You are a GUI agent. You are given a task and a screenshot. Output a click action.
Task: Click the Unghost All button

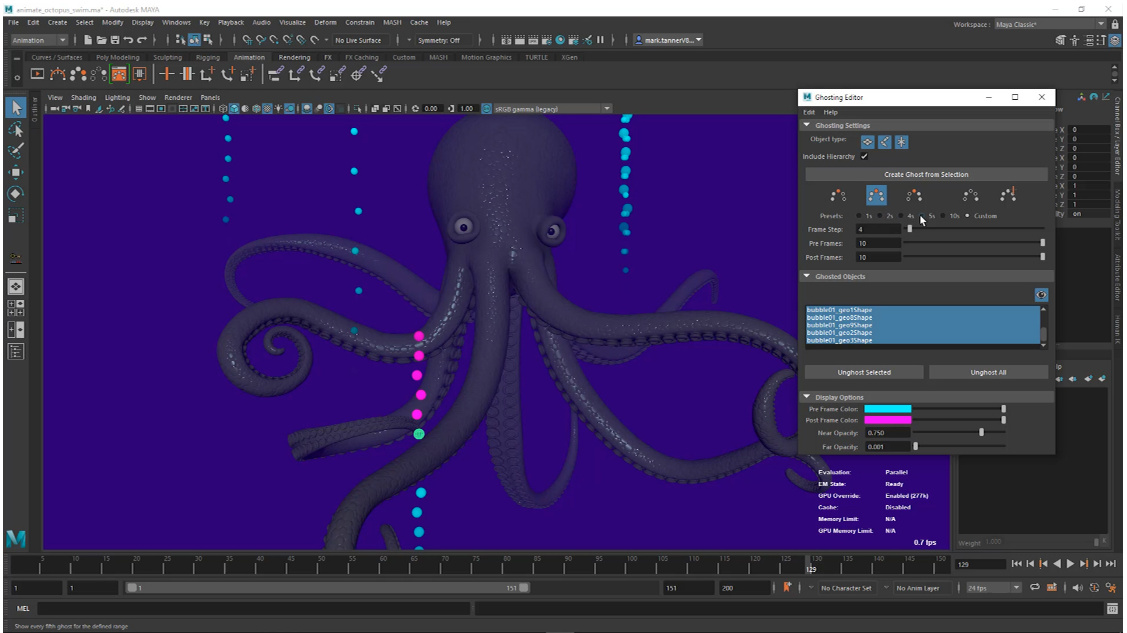point(988,372)
